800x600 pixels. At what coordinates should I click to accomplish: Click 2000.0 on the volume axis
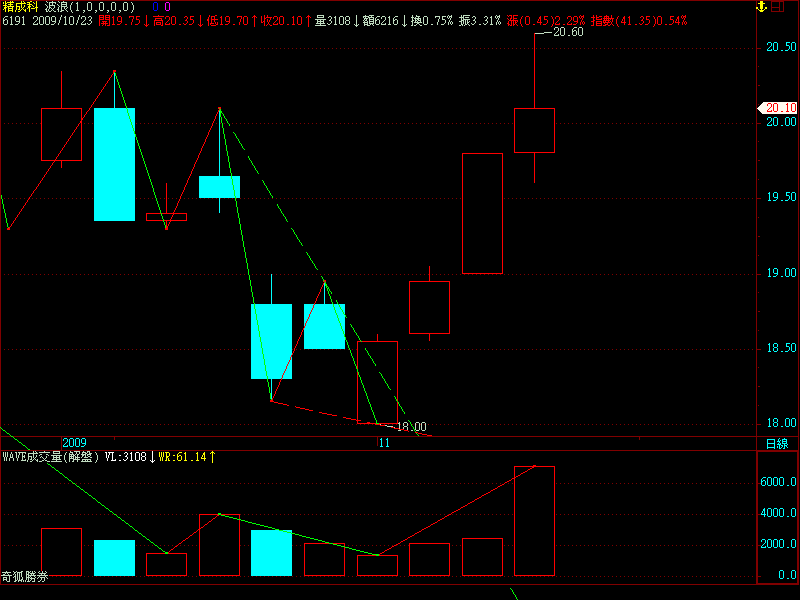pos(778,544)
